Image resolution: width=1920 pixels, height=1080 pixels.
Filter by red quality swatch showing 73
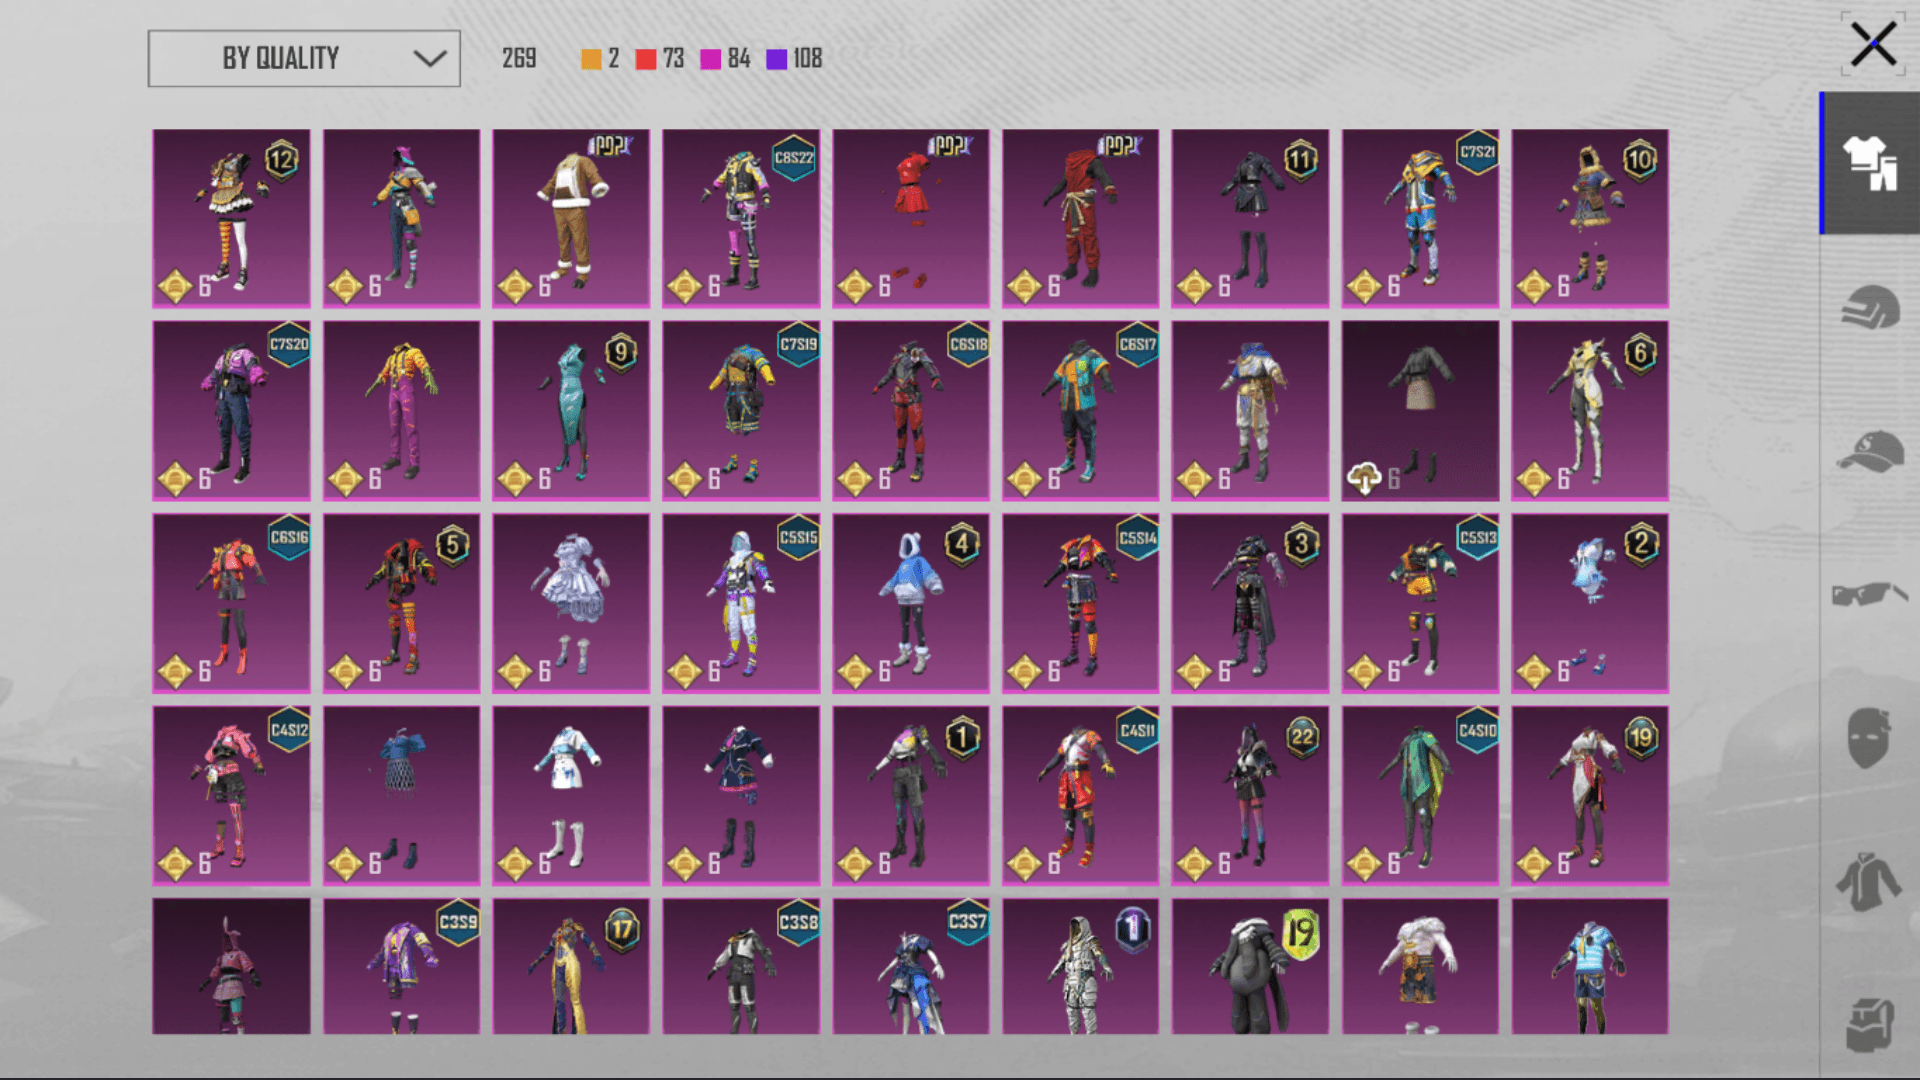[646, 59]
